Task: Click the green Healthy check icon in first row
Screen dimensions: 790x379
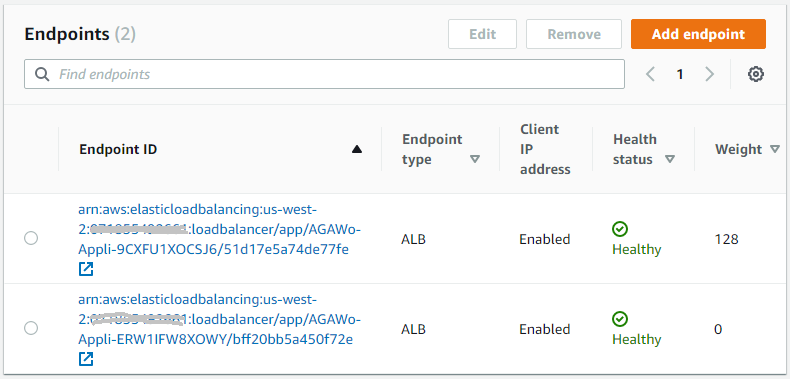Action: (620, 229)
